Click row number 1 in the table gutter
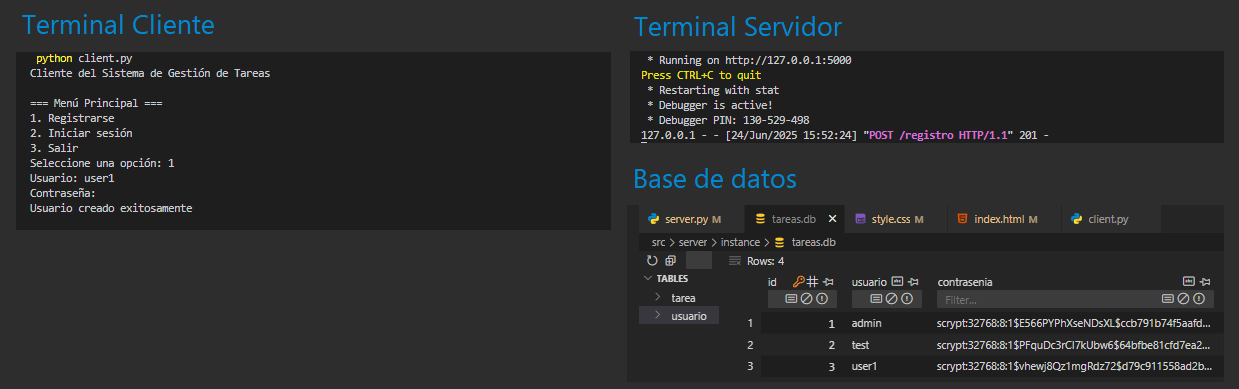 click(x=750, y=323)
